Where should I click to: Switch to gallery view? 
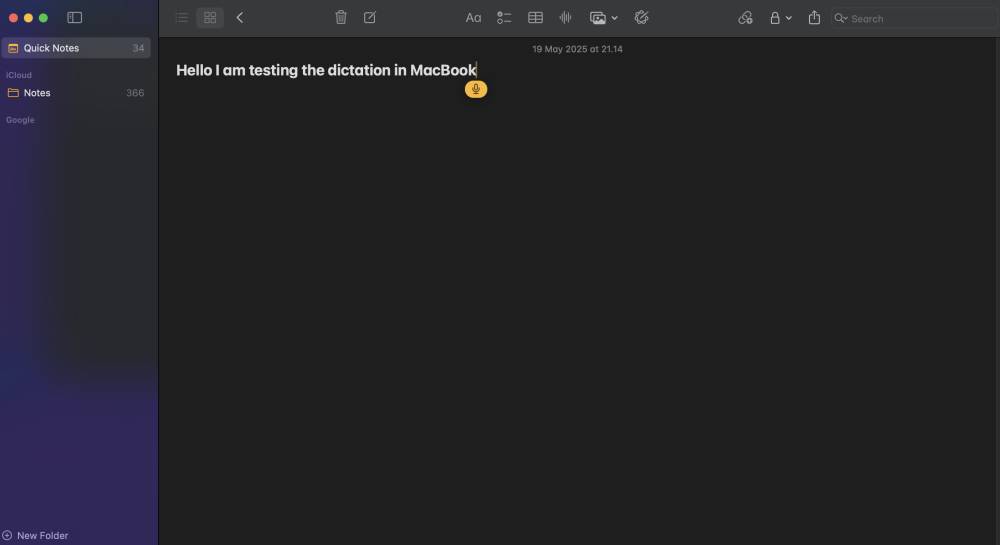pos(210,18)
